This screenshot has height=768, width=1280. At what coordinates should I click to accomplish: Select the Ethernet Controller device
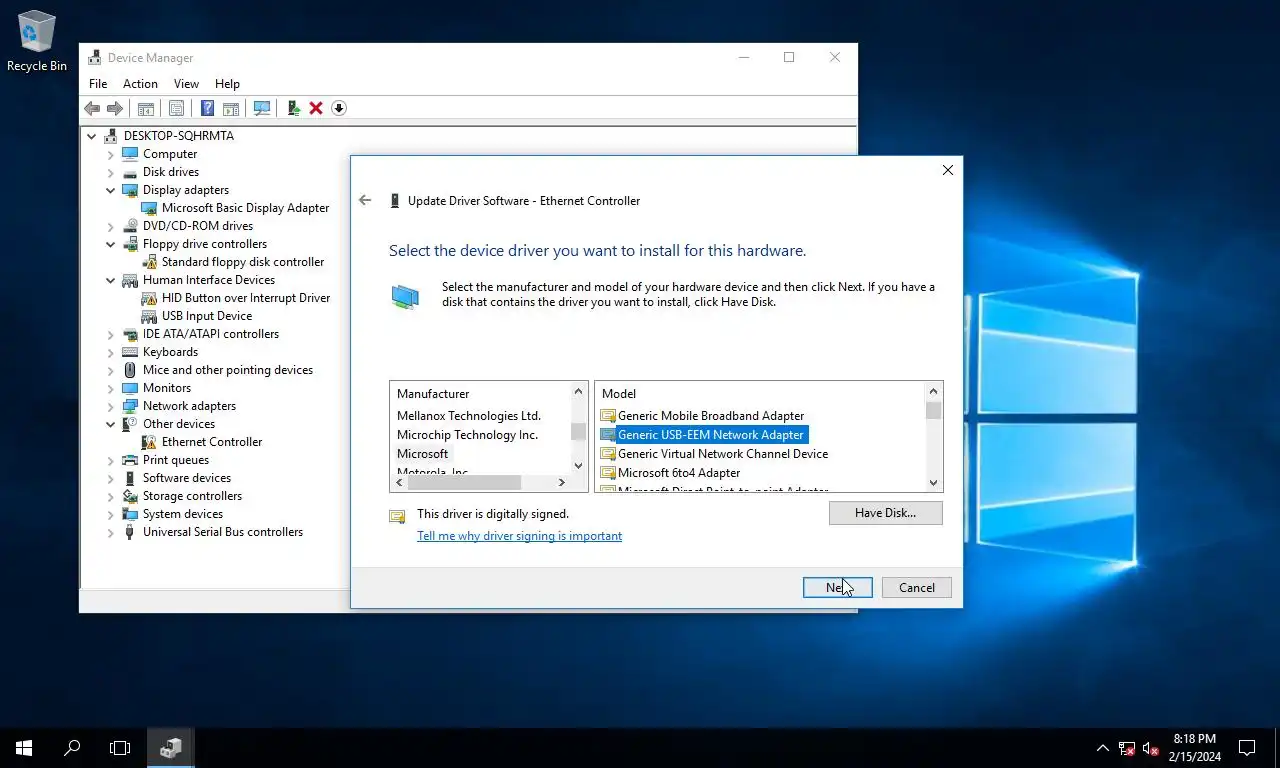tap(212, 442)
